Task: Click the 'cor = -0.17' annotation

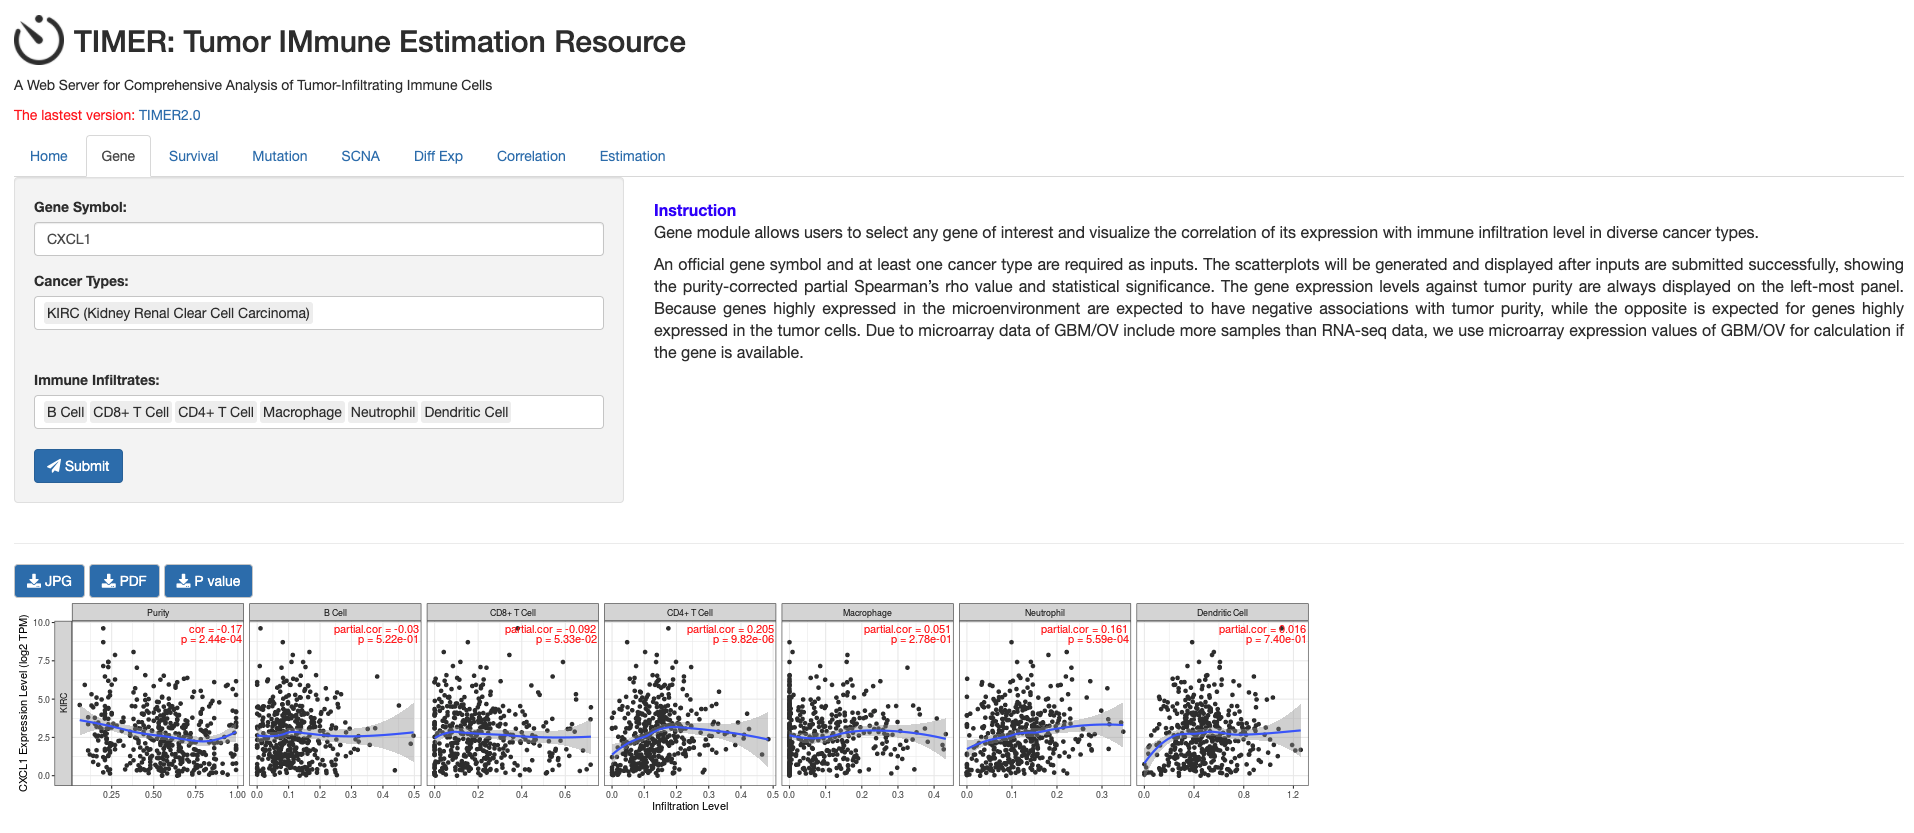Action: pos(215,630)
